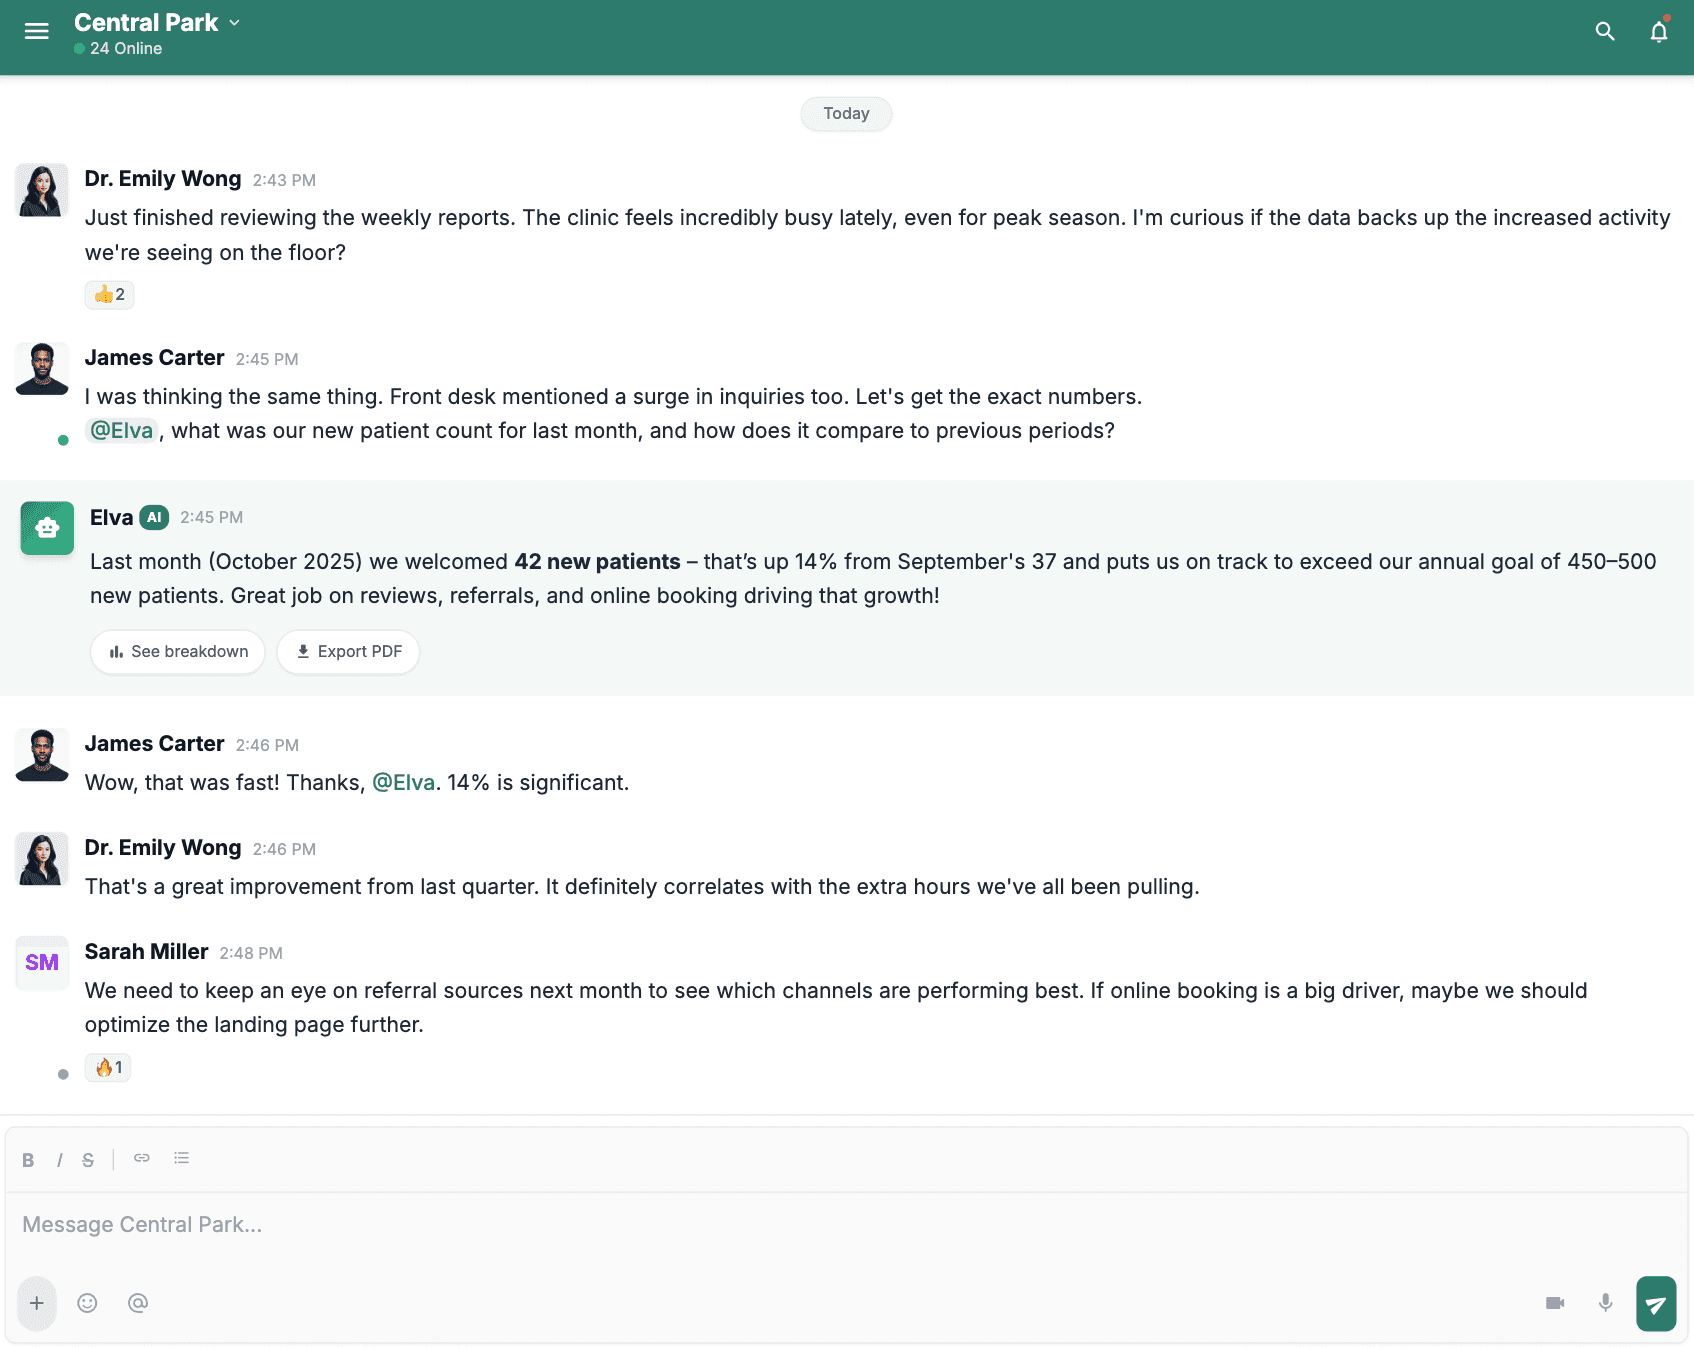Click the Export PDF button
Image resolution: width=1694 pixels, height=1348 pixels.
(348, 652)
